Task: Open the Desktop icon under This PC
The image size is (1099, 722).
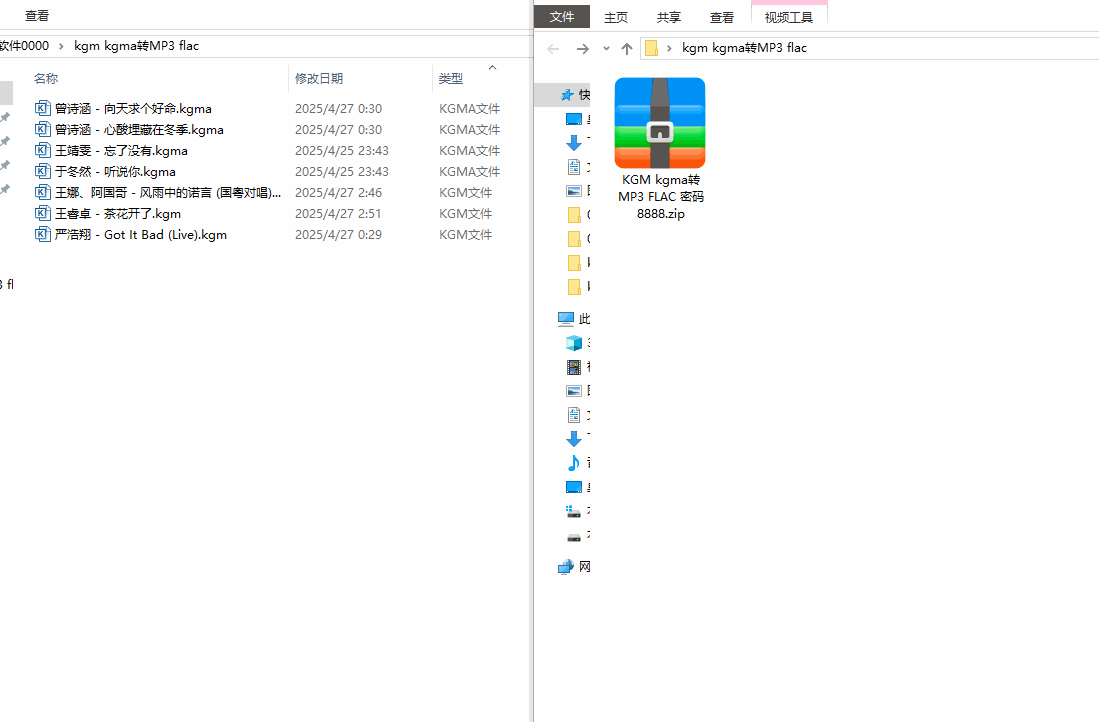Action: 573,487
